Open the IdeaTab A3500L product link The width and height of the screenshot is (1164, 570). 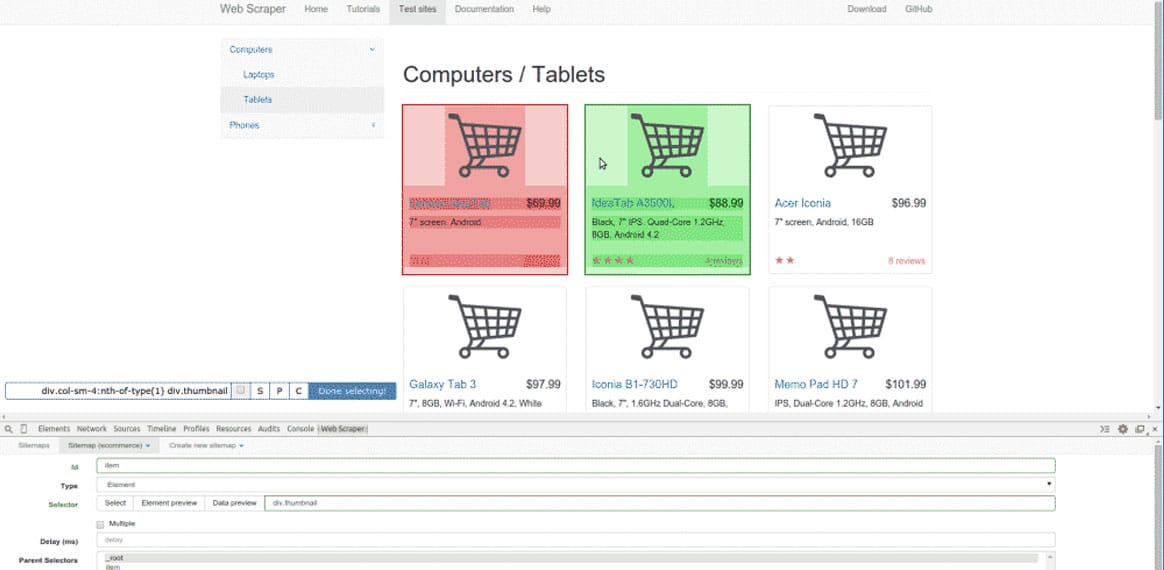633,203
